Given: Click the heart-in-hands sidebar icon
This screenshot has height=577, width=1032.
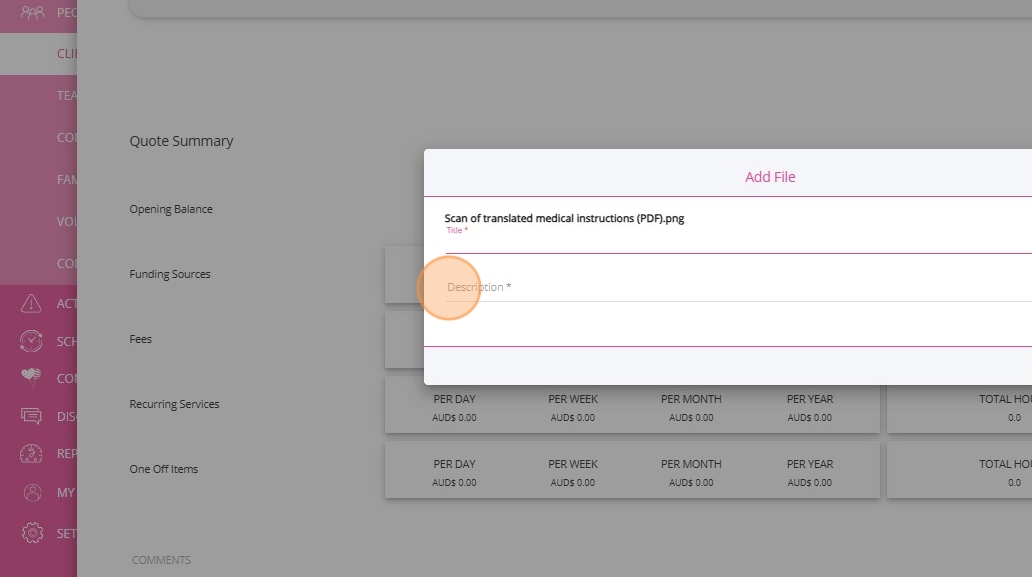Looking at the screenshot, I should click(x=31, y=377).
